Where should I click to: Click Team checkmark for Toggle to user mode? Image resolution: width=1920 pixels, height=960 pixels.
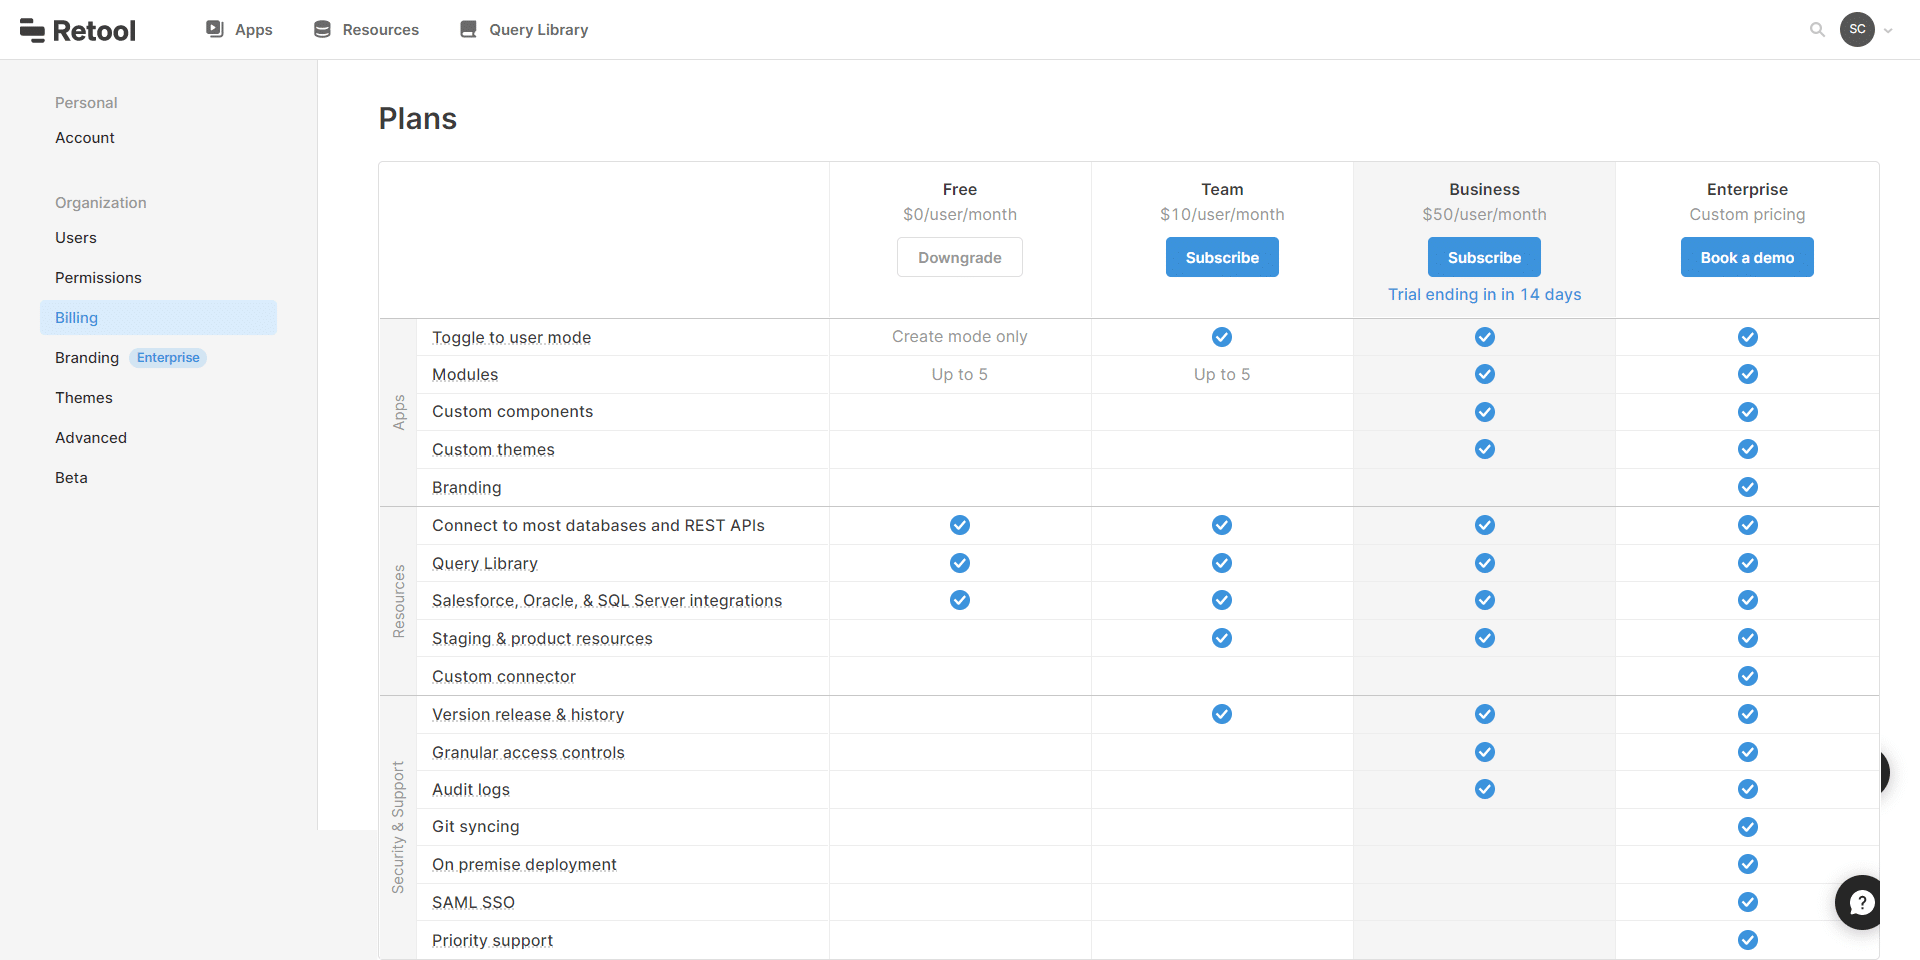(x=1222, y=337)
